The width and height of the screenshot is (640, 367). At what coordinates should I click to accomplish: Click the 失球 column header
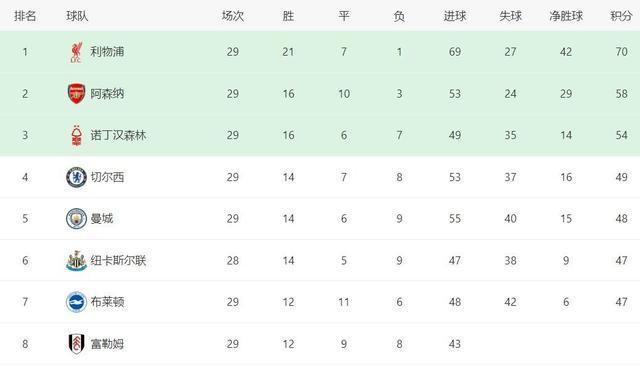pyautogui.click(x=510, y=16)
